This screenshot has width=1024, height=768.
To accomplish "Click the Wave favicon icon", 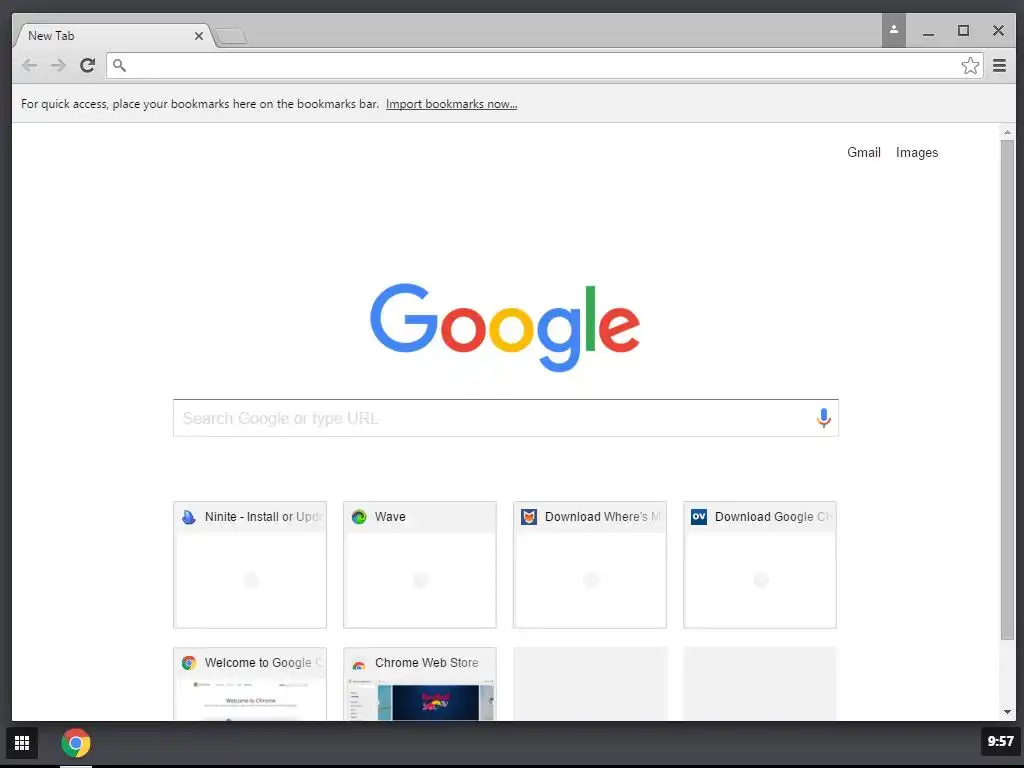I will pos(359,517).
